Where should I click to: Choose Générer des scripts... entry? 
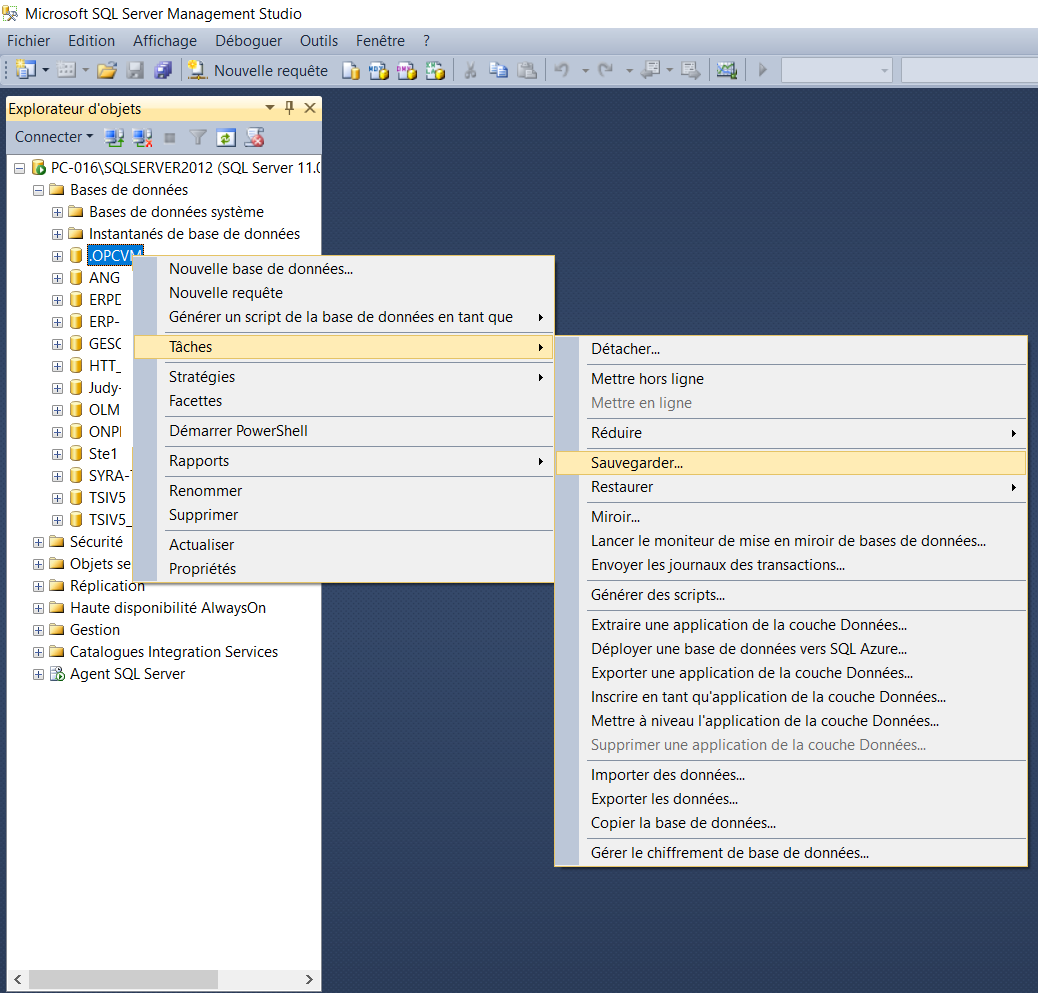click(791, 595)
